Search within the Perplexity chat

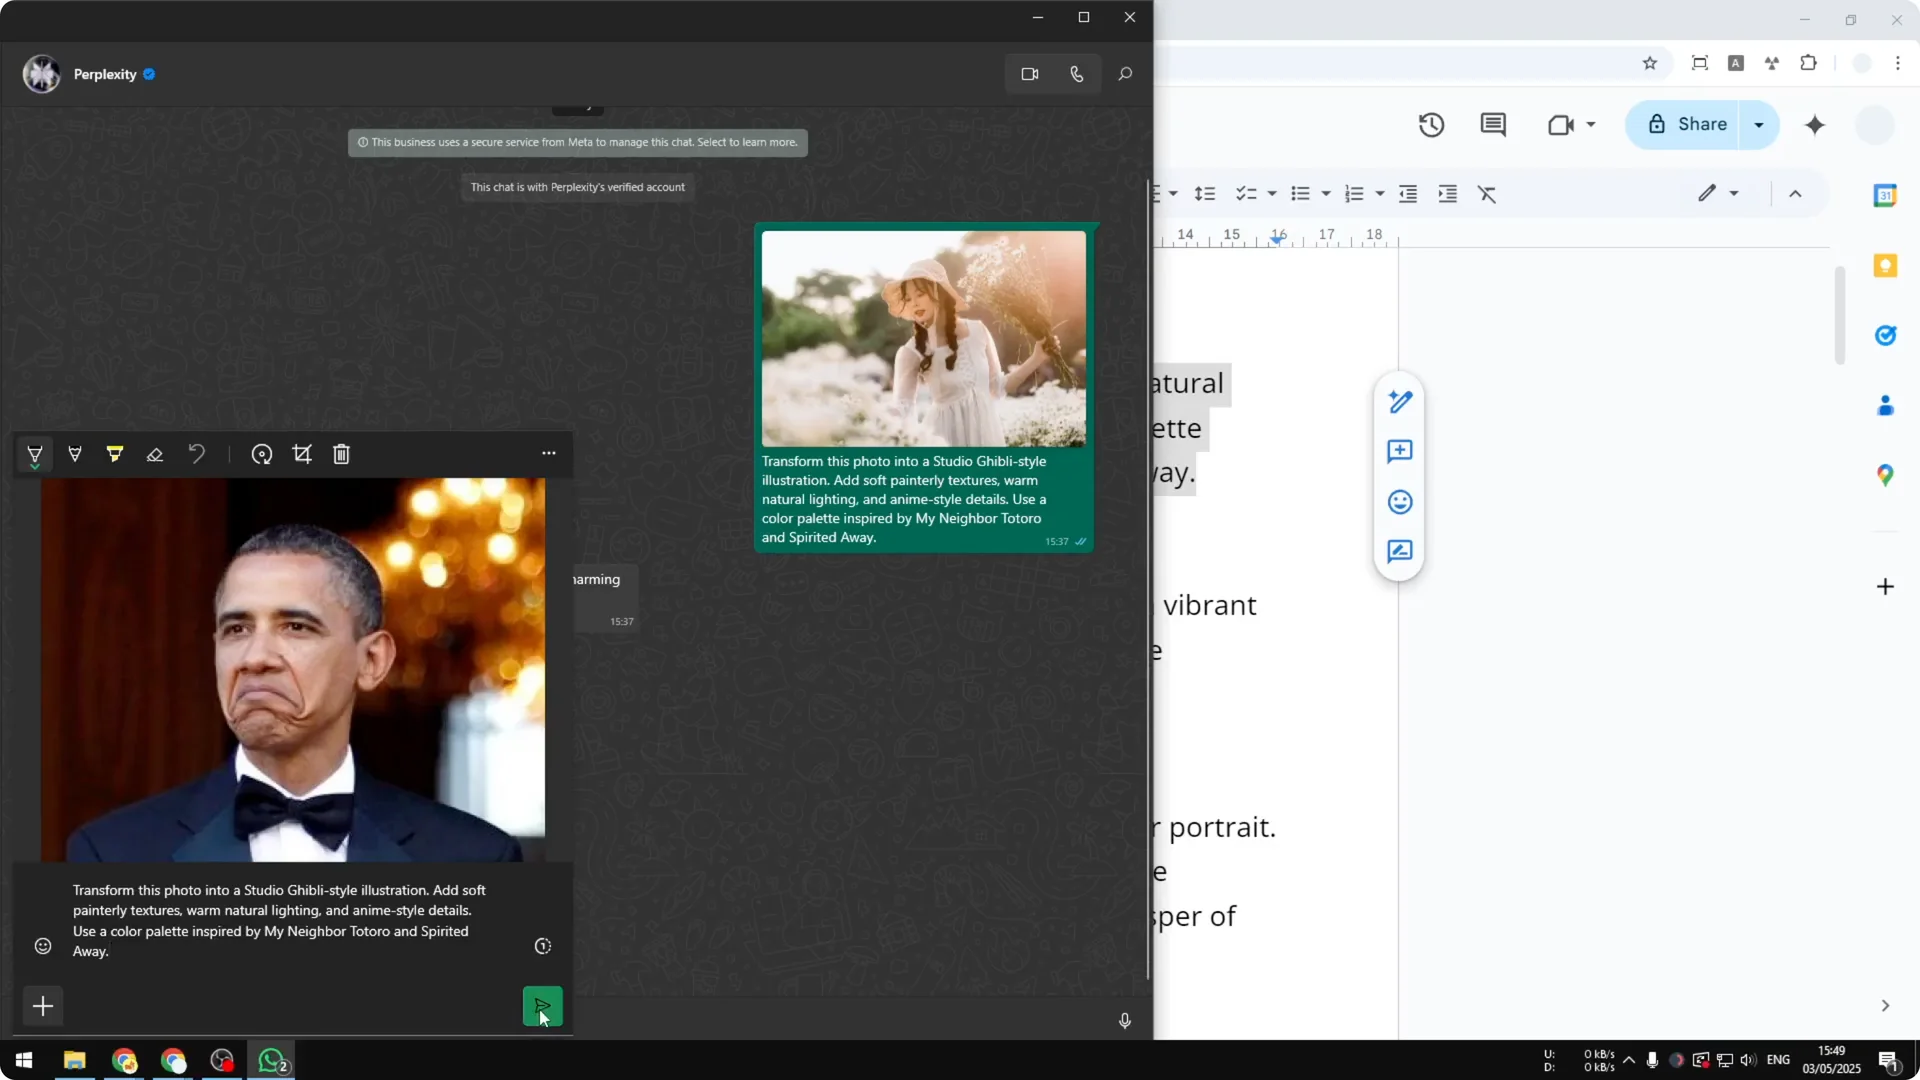point(1125,74)
